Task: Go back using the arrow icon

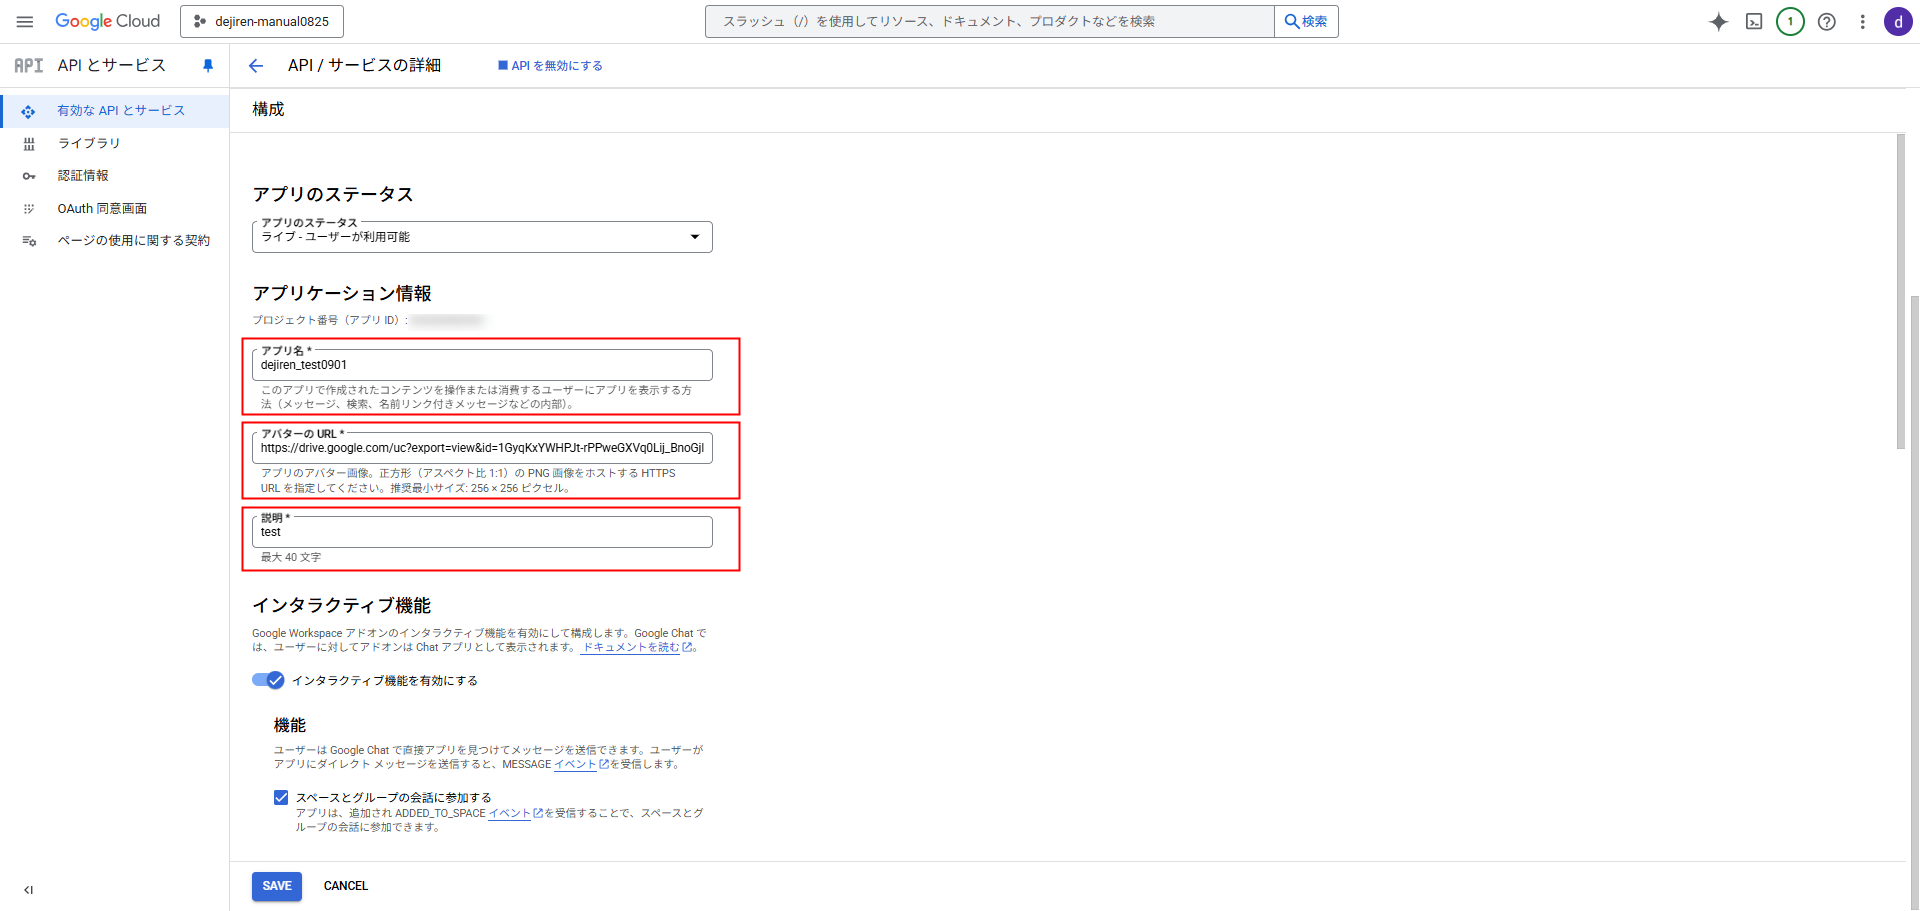Action: [x=256, y=66]
